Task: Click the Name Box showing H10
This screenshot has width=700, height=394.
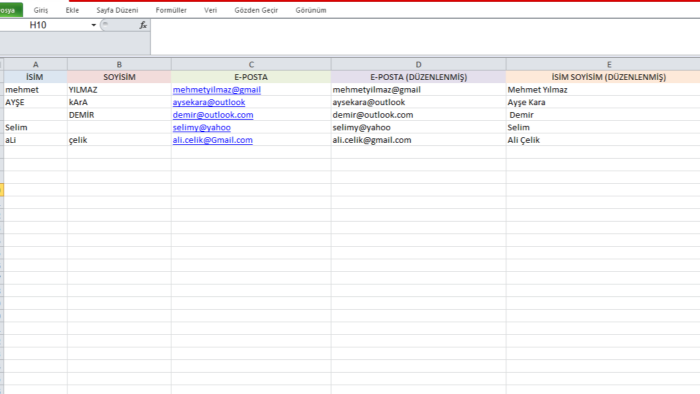Action: [45, 25]
